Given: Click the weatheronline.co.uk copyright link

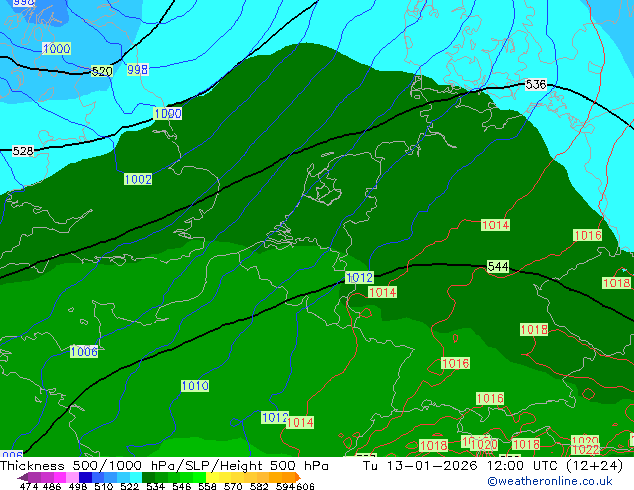Looking at the screenshot, I should point(550,481).
